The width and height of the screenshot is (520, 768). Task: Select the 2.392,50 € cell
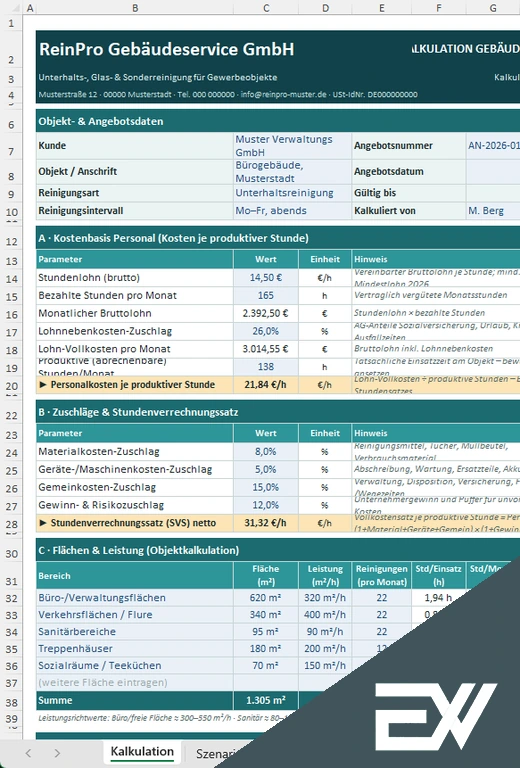[266, 313]
